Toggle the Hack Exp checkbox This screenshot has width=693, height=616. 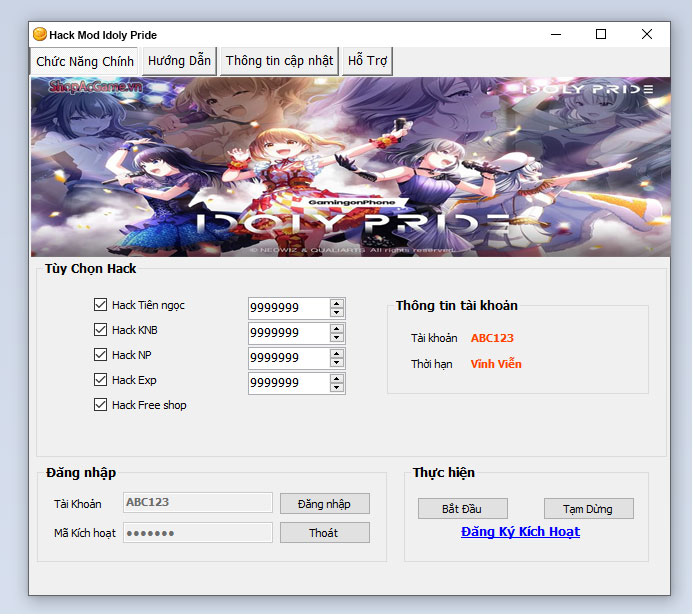tap(100, 380)
